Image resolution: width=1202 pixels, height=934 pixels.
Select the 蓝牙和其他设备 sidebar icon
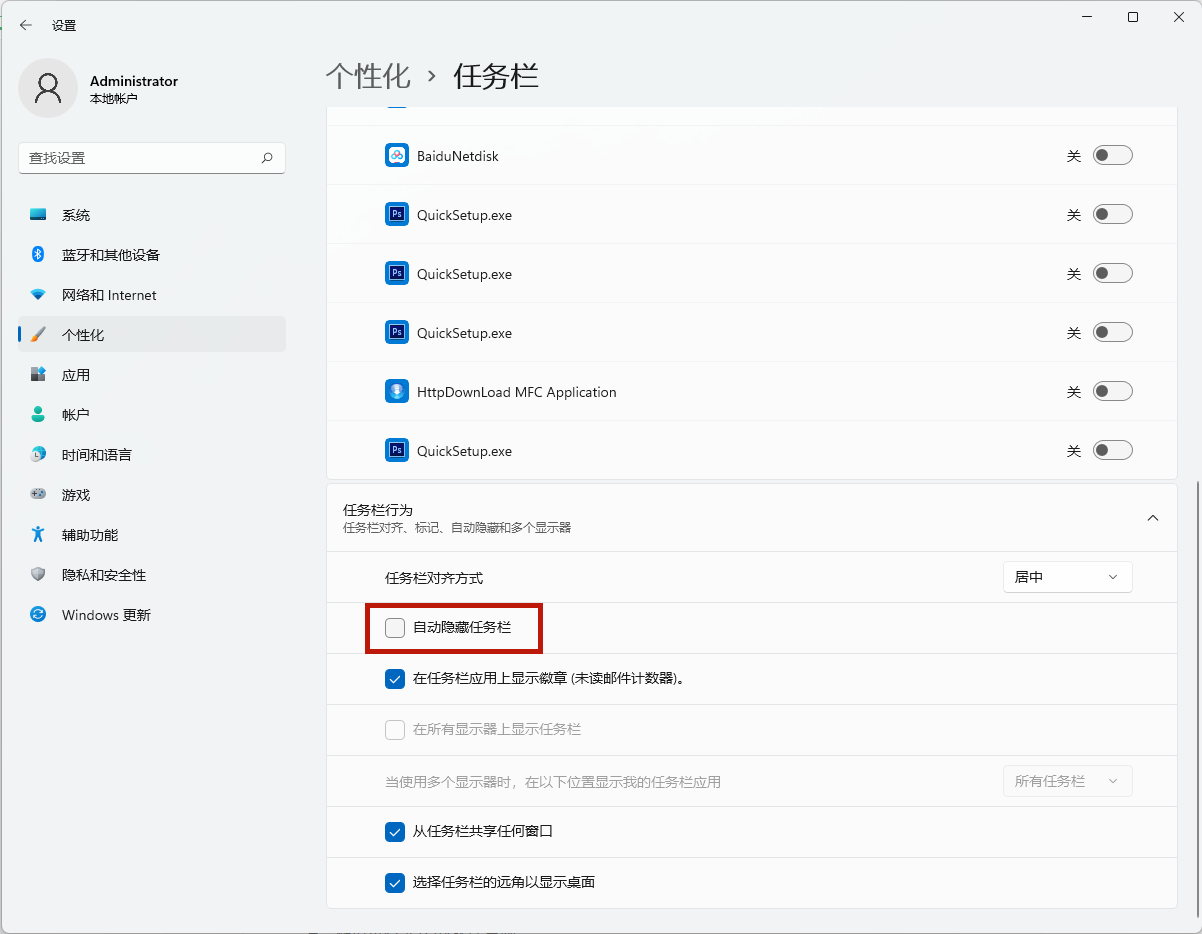tap(36, 255)
